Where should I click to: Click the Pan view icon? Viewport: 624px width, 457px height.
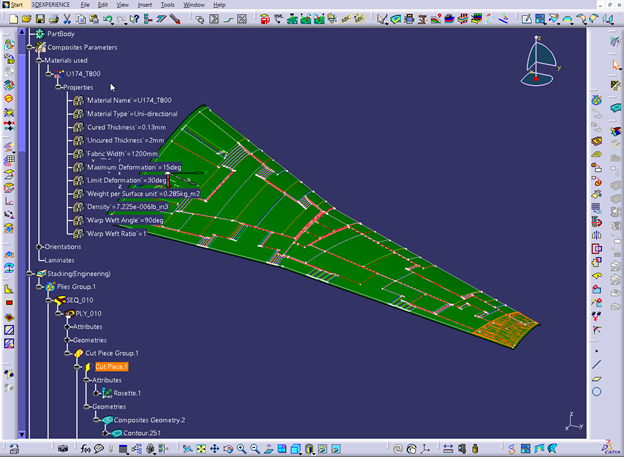tap(215, 449)
